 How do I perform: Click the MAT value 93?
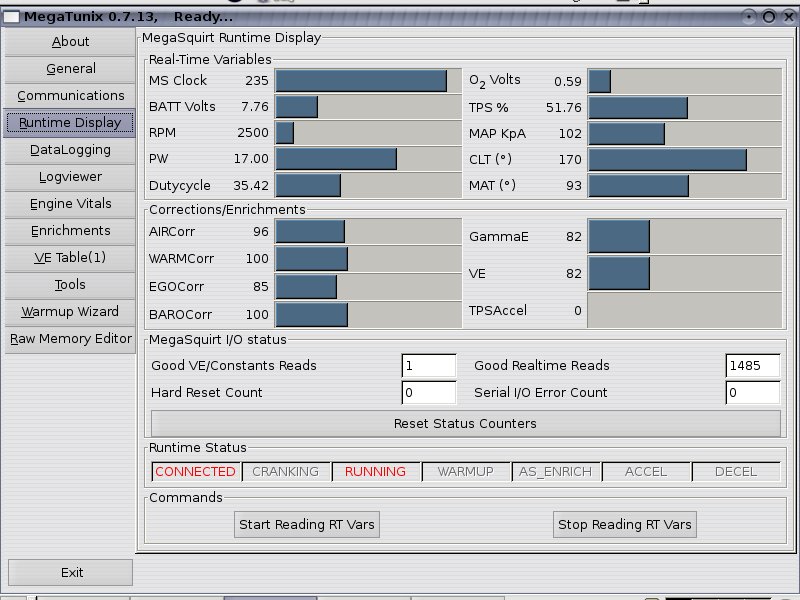tap(574, 186)
